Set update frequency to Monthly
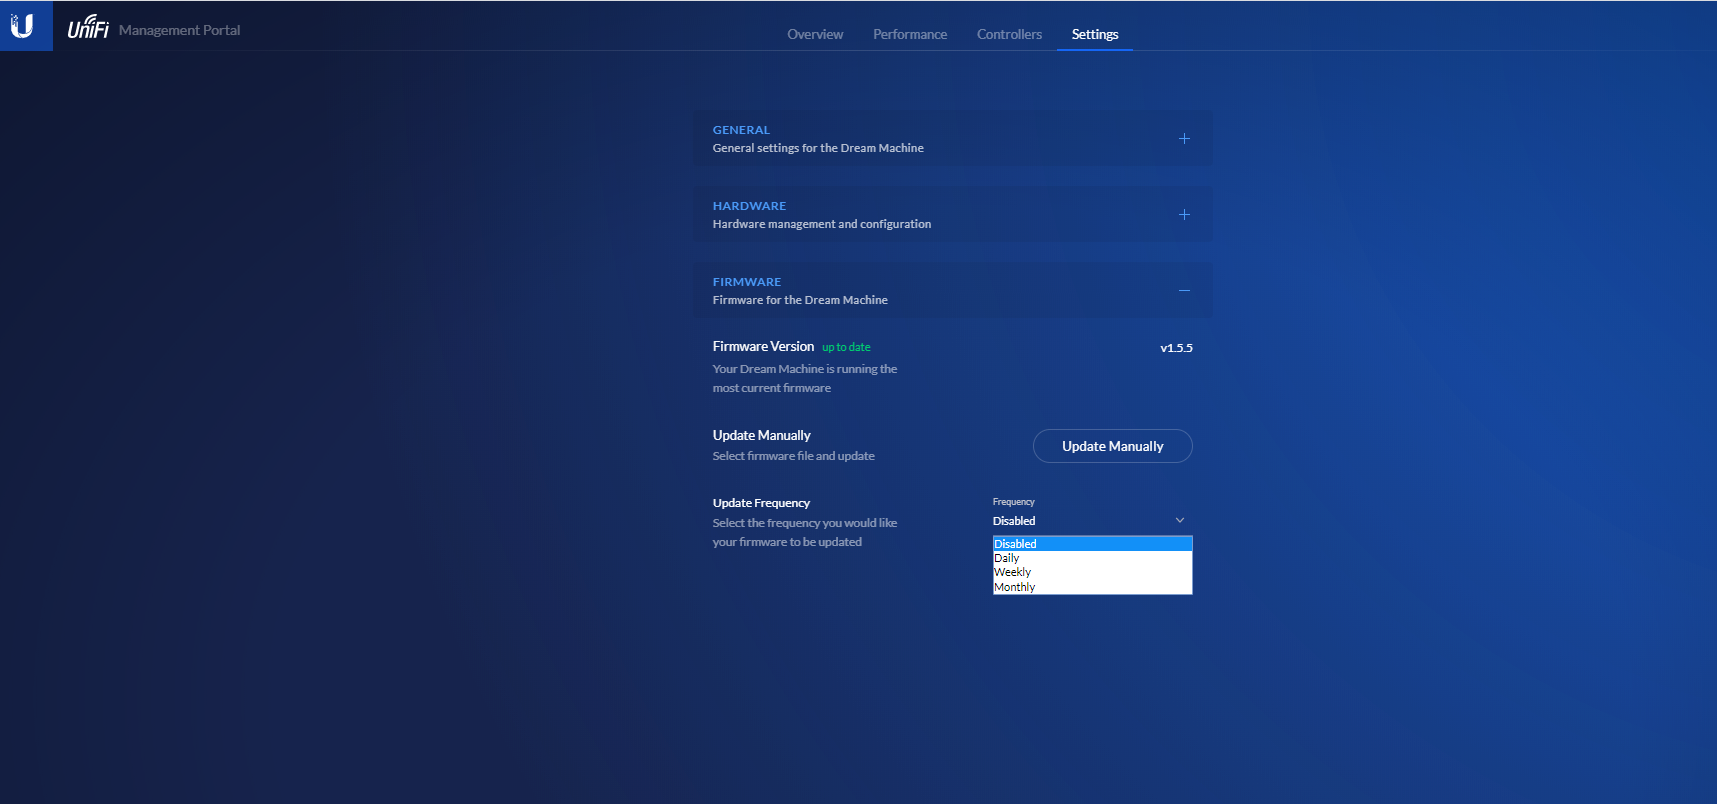The width and height of the screenshot is (1717, 804). pos(1014,587)
